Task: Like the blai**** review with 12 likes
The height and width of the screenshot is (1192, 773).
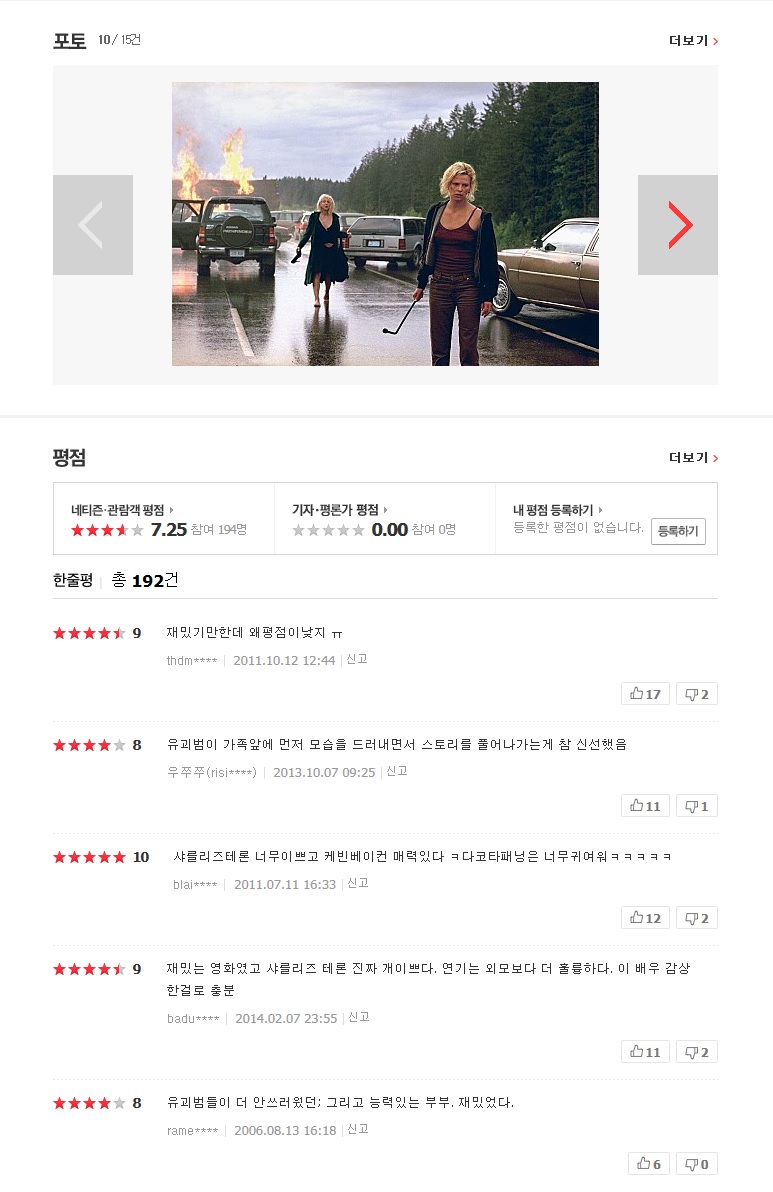Action: pyautogui.click(x=645, y=918)
